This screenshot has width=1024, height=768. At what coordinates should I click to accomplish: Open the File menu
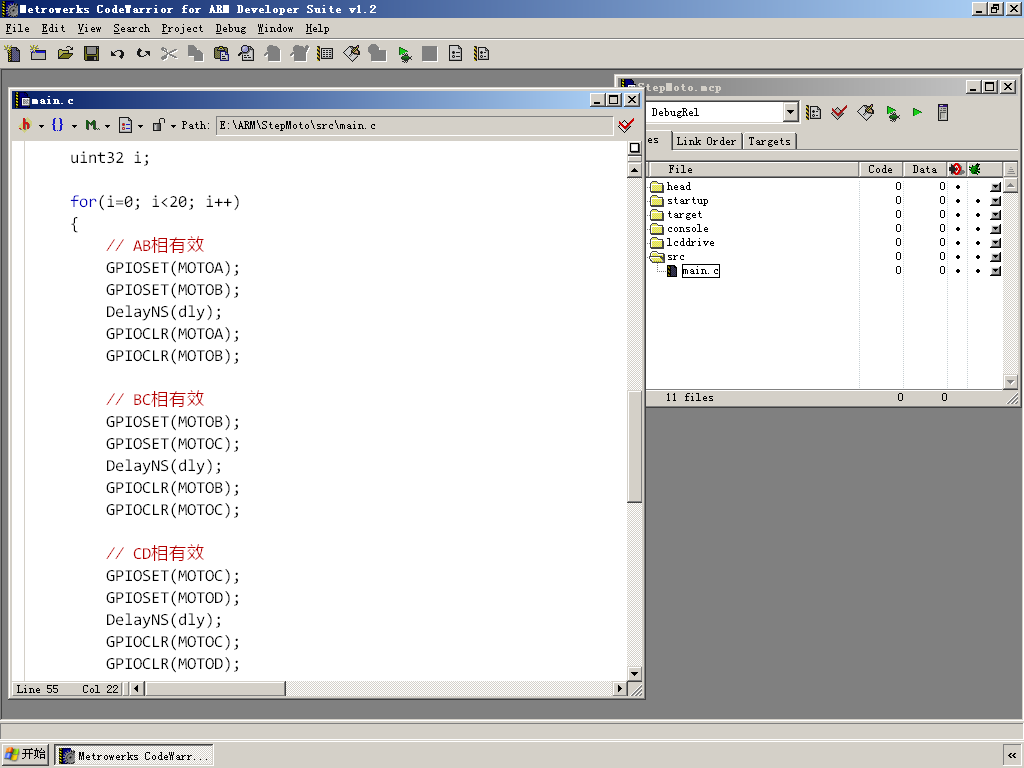coord(18,29)
